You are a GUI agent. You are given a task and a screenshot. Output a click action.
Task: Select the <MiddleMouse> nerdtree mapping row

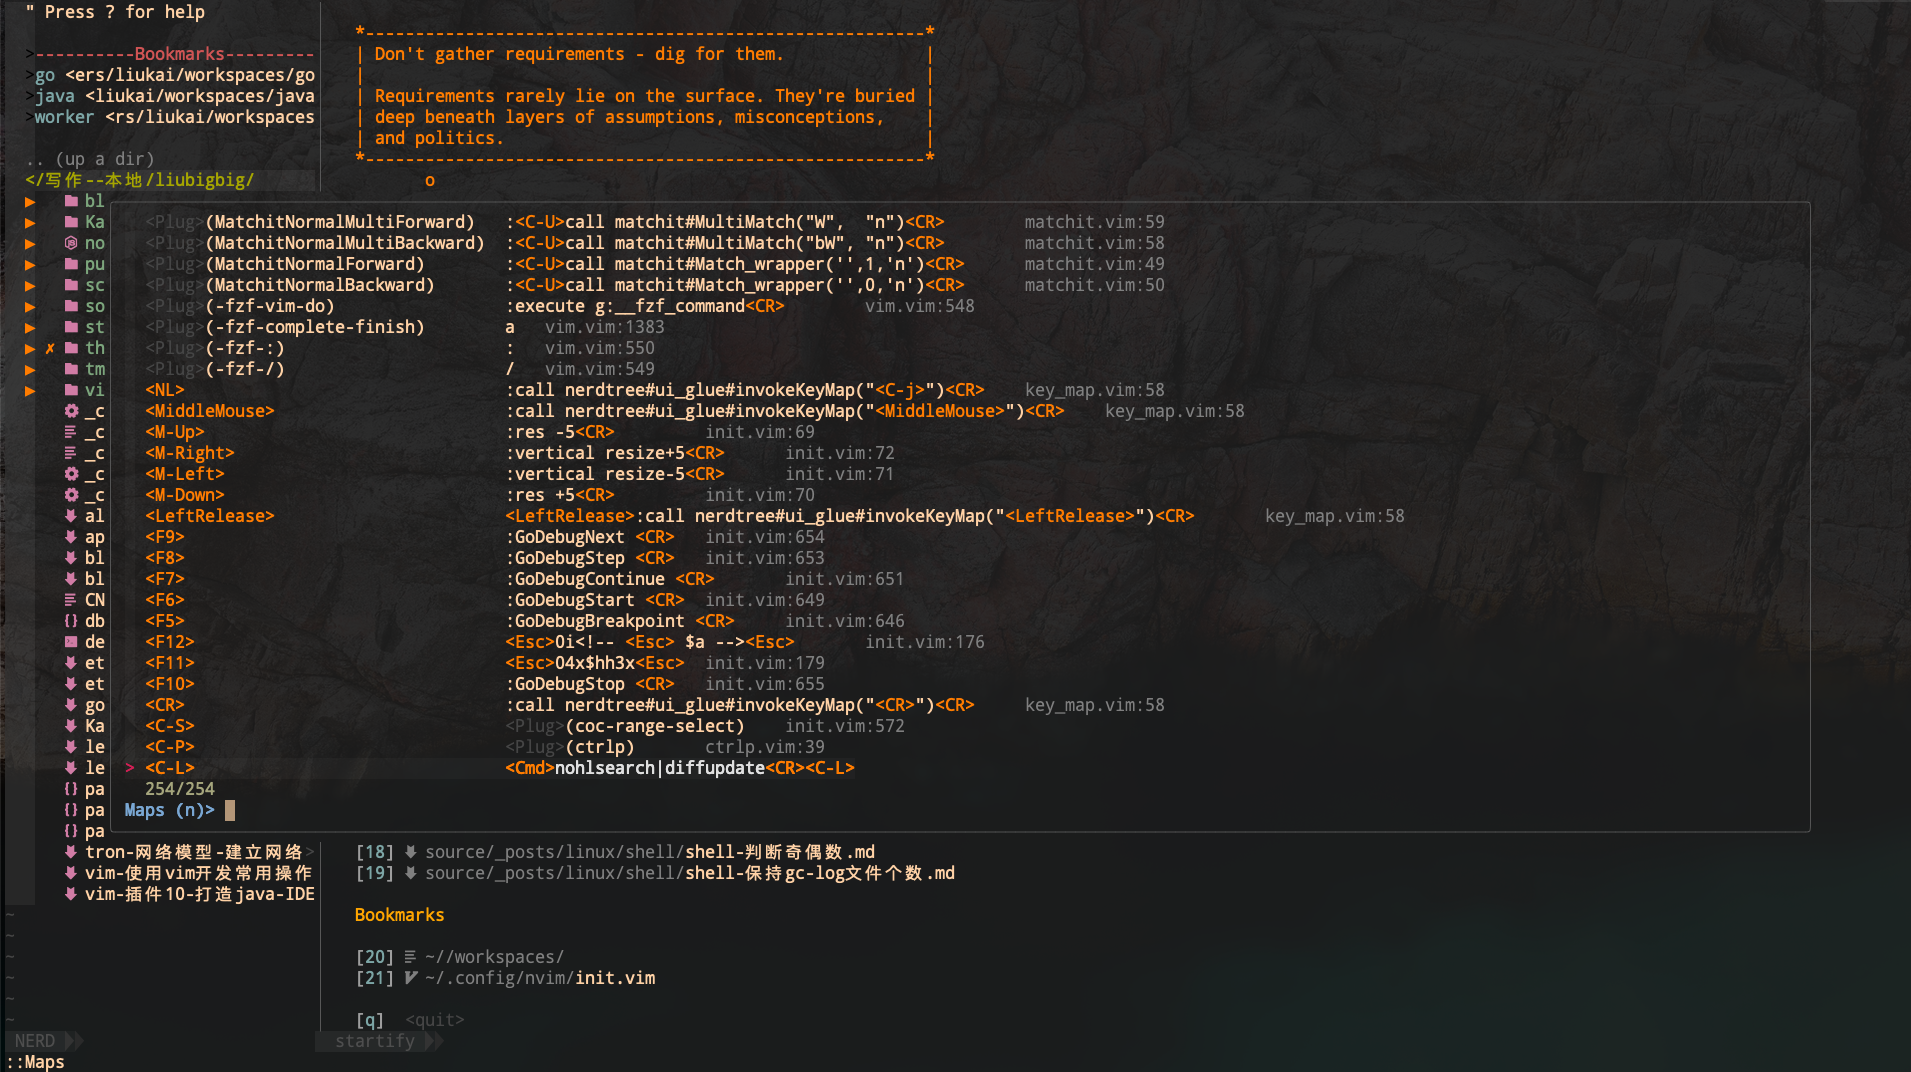coord(695,411)
